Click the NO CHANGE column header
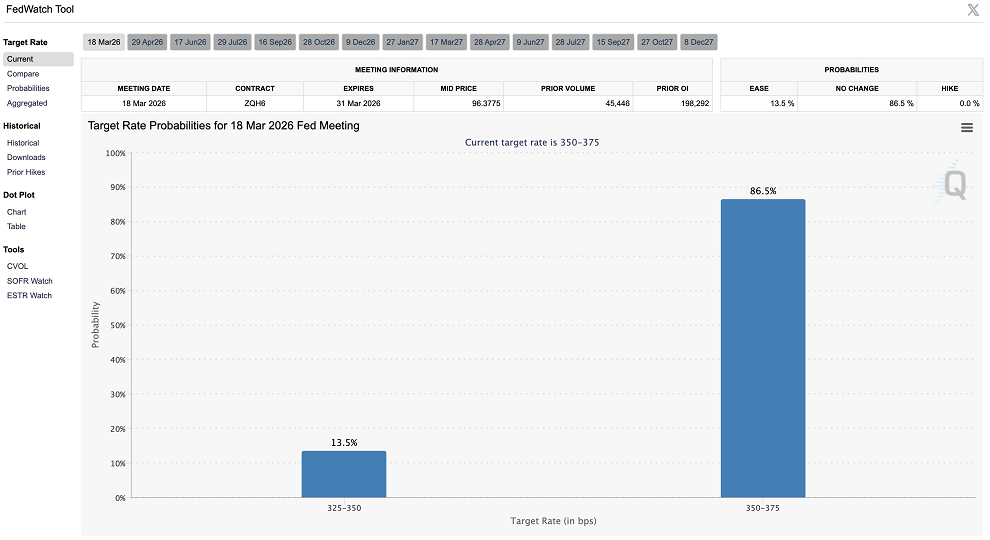This screenshot has height=540, width=990. (x=857, y=88)
